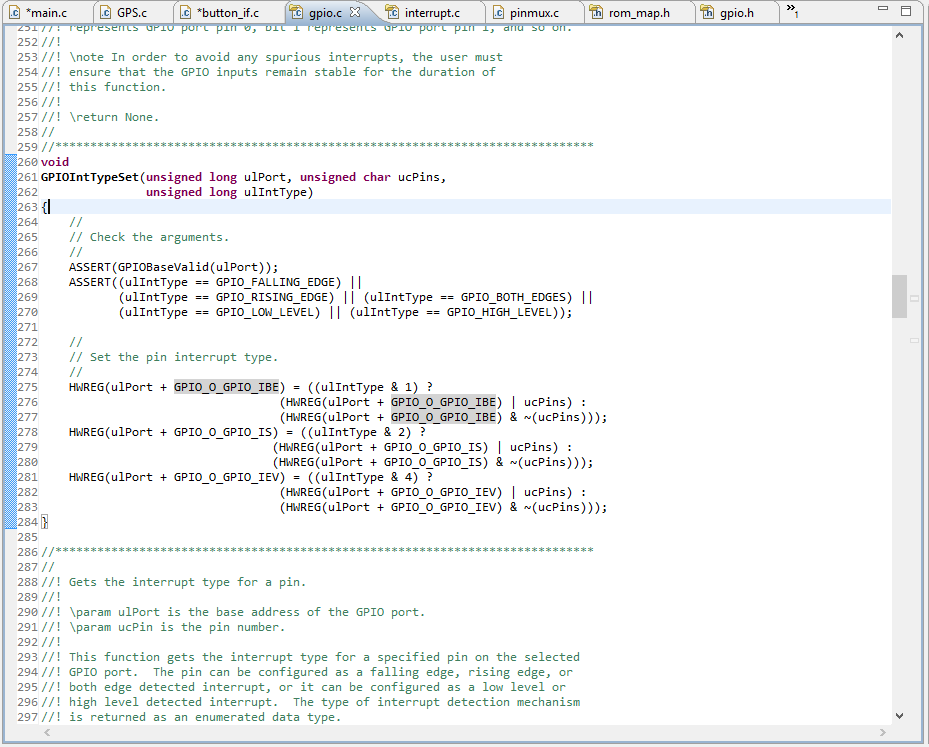Click line number 275 in the gutter

[x=27, y=387]
